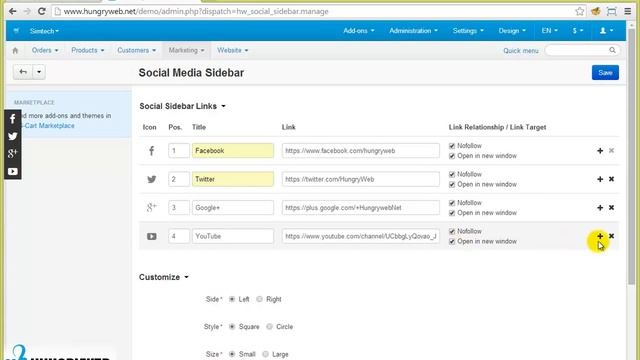
Task: Choose Large size
Action: click(265, 354)
